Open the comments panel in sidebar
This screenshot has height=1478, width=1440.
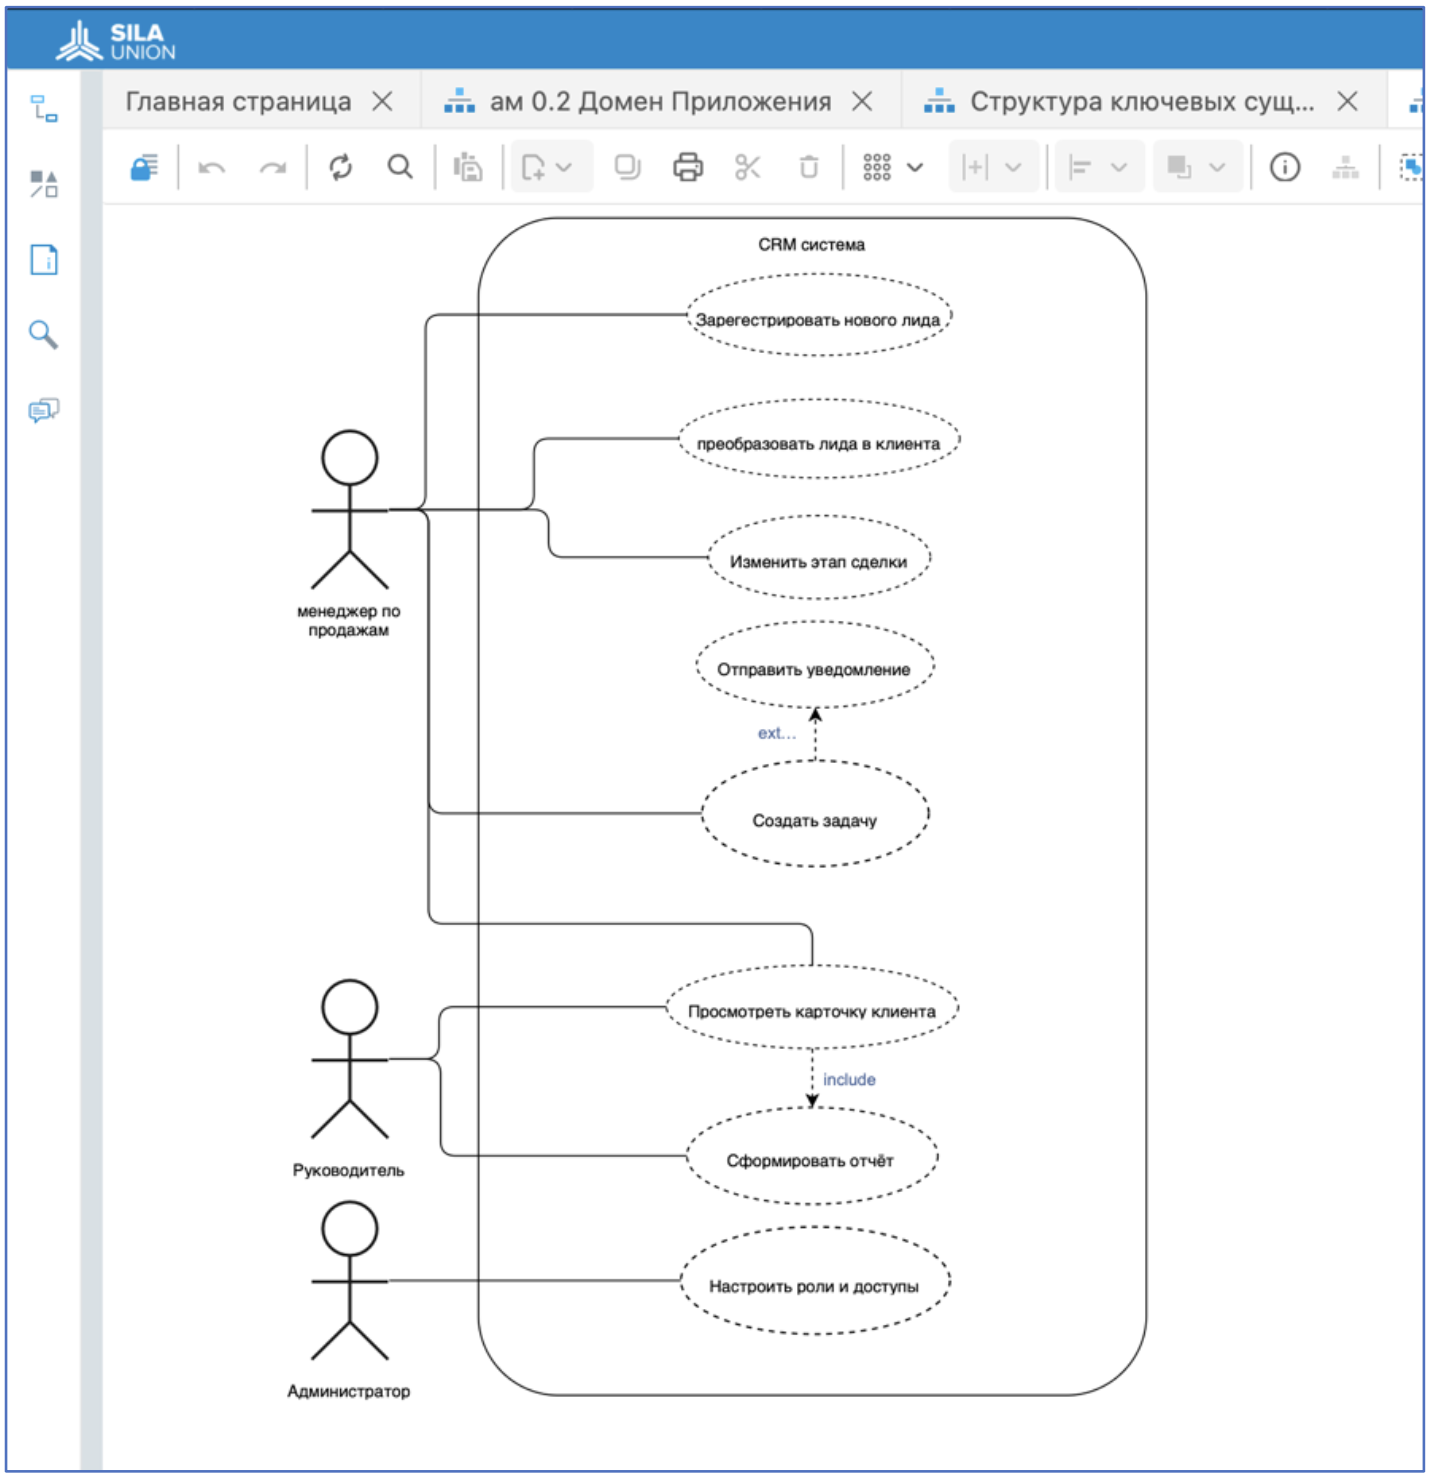[x=43, y=410]
